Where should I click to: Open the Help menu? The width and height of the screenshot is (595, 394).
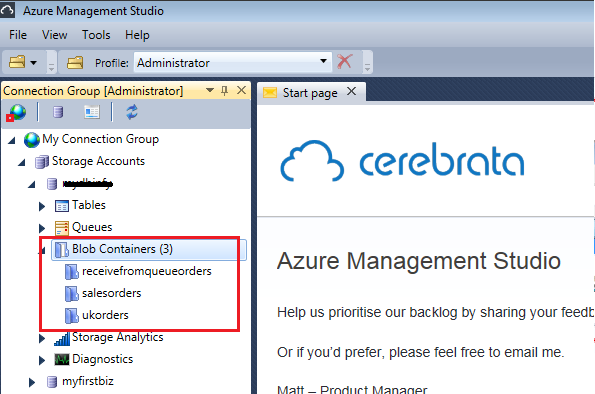[137, 35]
